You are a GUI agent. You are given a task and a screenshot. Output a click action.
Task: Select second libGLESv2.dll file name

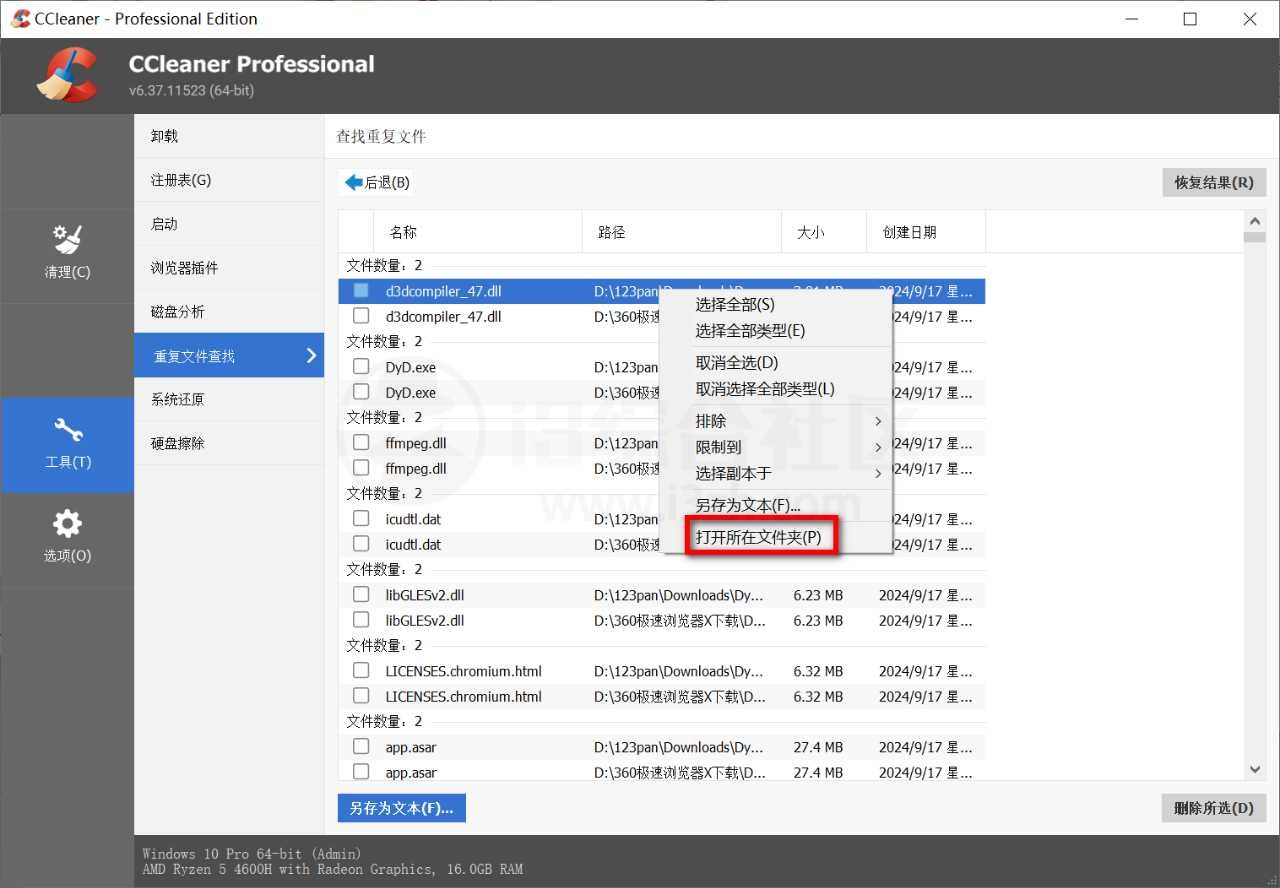point(425,620)
